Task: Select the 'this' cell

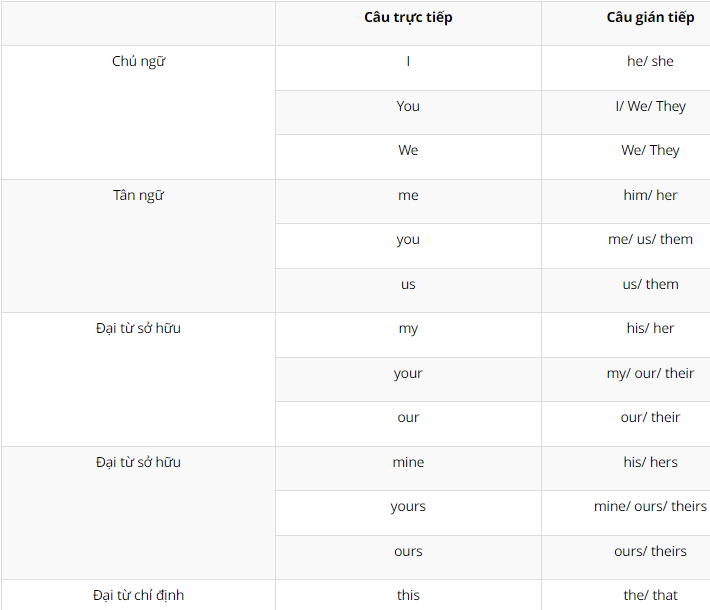Action: (x=408, y=595)
